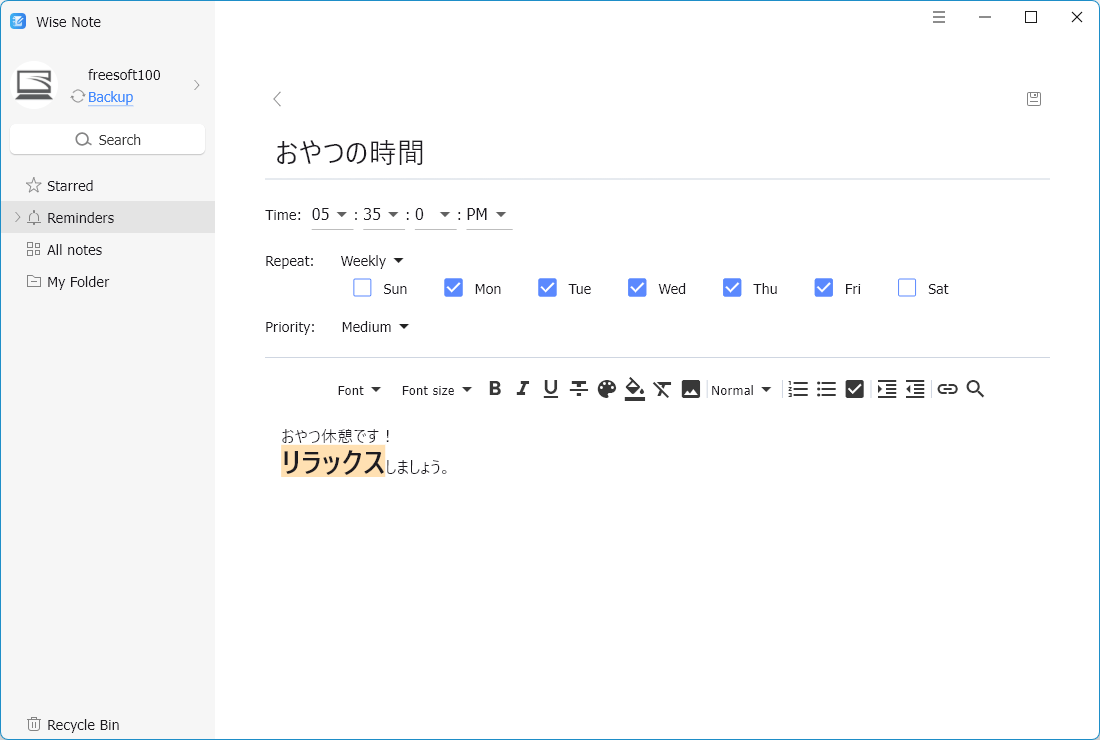
Task: Open the Recycle Bin
Action: click(x=82, y=725)
